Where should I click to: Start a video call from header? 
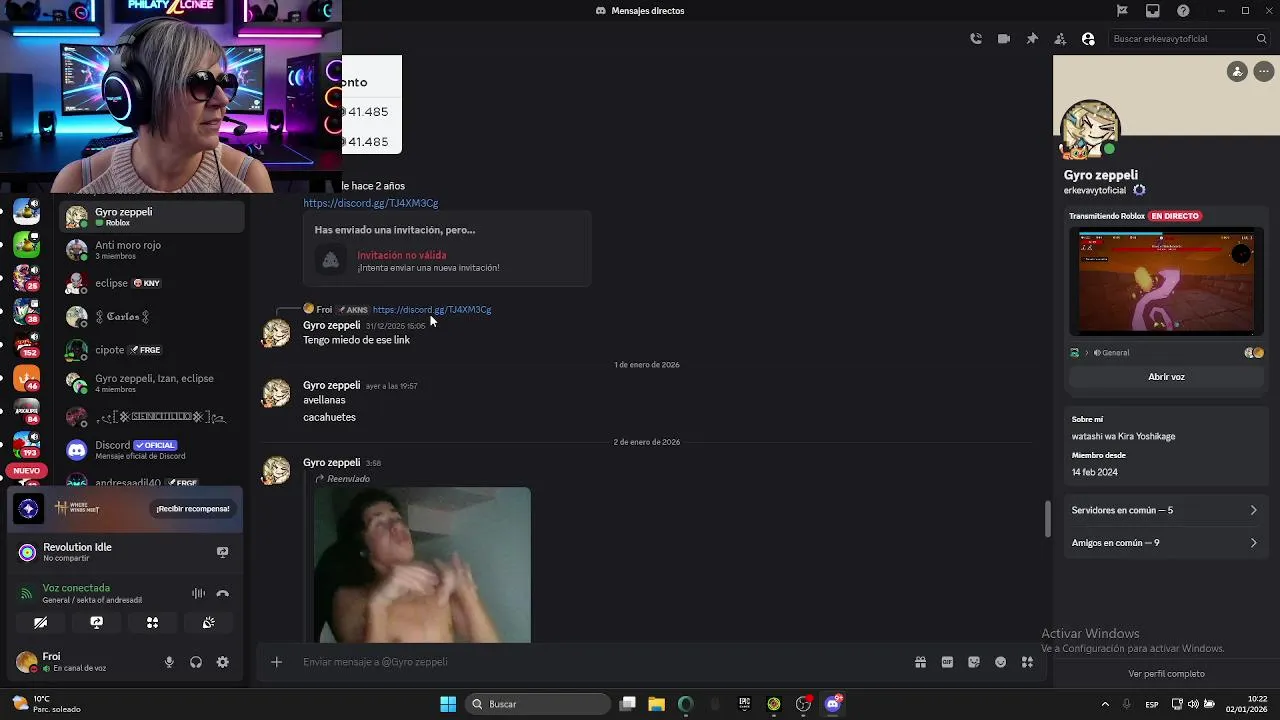pos(1004,39)
